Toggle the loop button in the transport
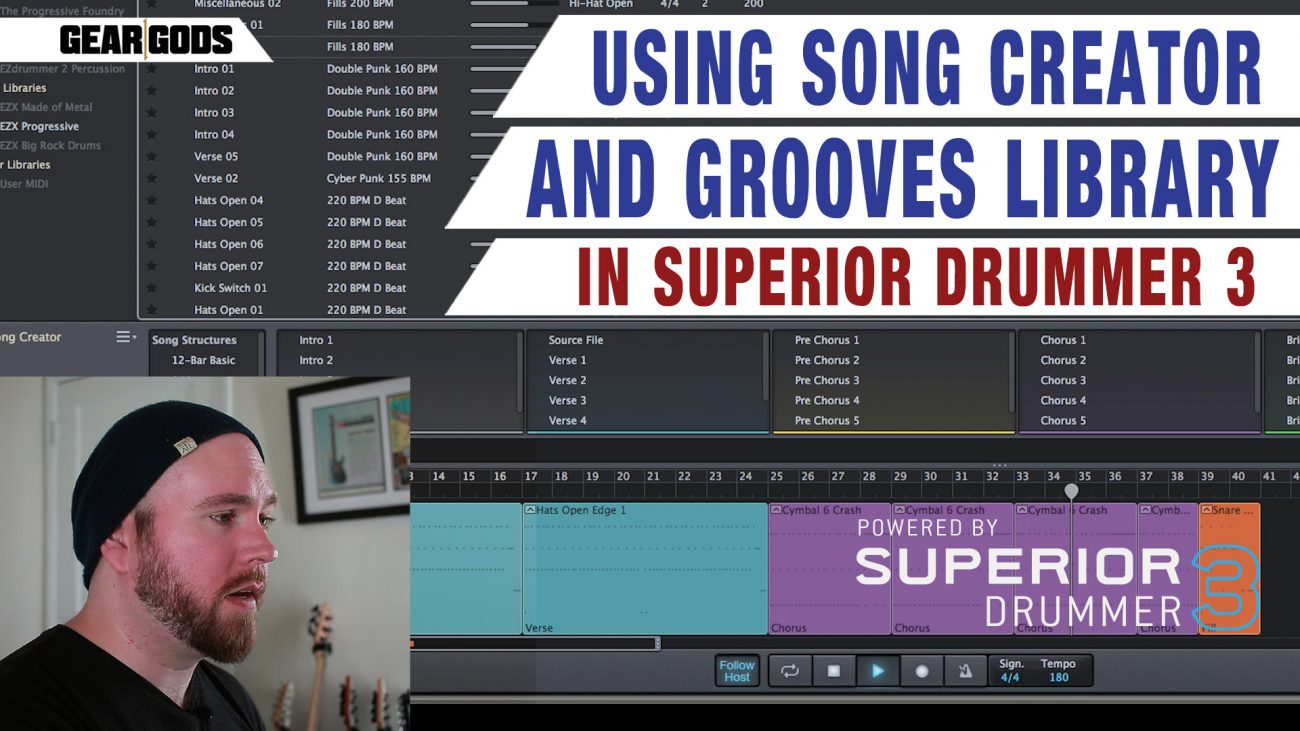 tap(790, 671)
